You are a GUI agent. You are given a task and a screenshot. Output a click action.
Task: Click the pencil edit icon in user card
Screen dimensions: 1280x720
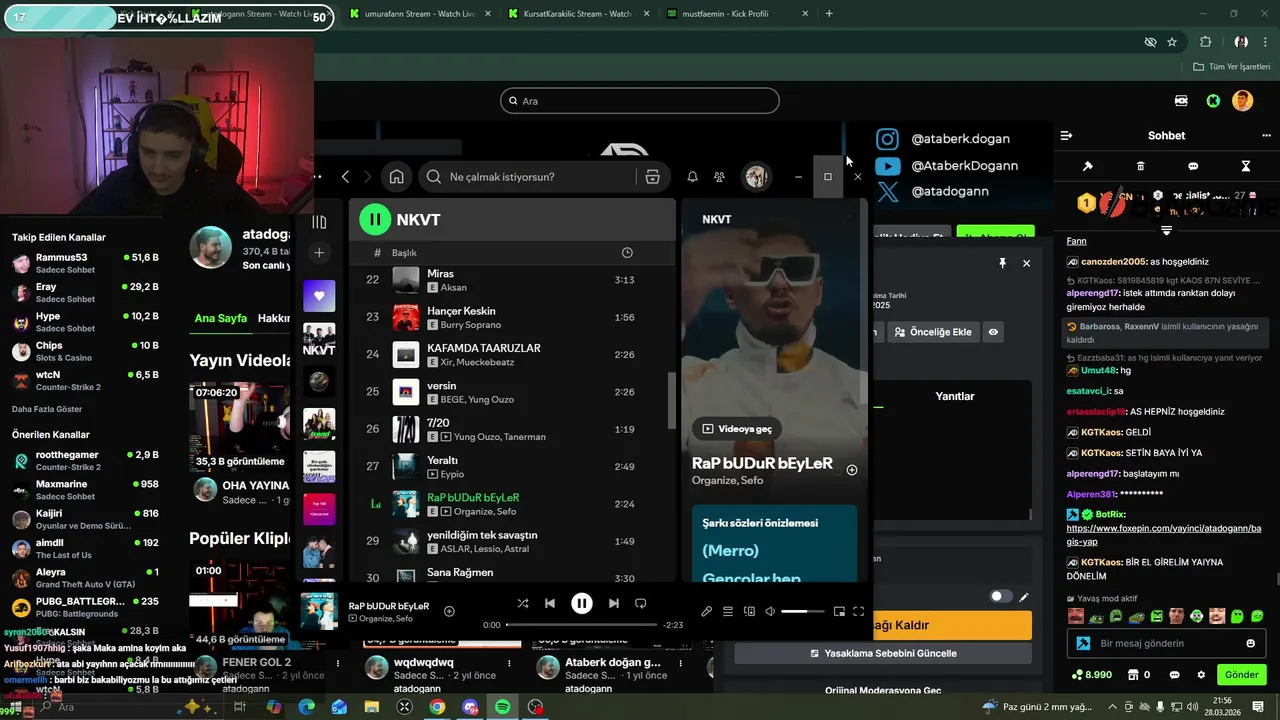coord(1024,597)
